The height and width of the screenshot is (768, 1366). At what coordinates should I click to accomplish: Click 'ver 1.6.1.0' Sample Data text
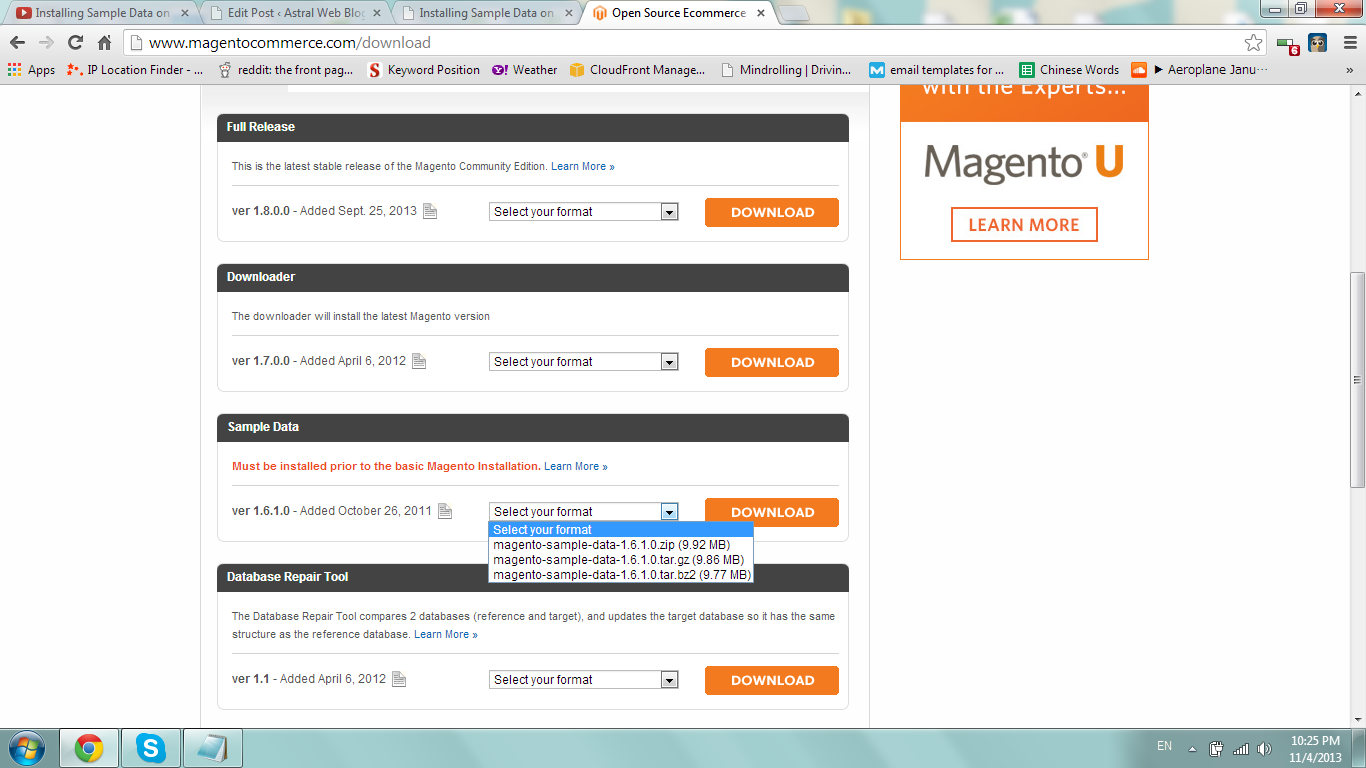pyautogui.click(x=261, y=511)
